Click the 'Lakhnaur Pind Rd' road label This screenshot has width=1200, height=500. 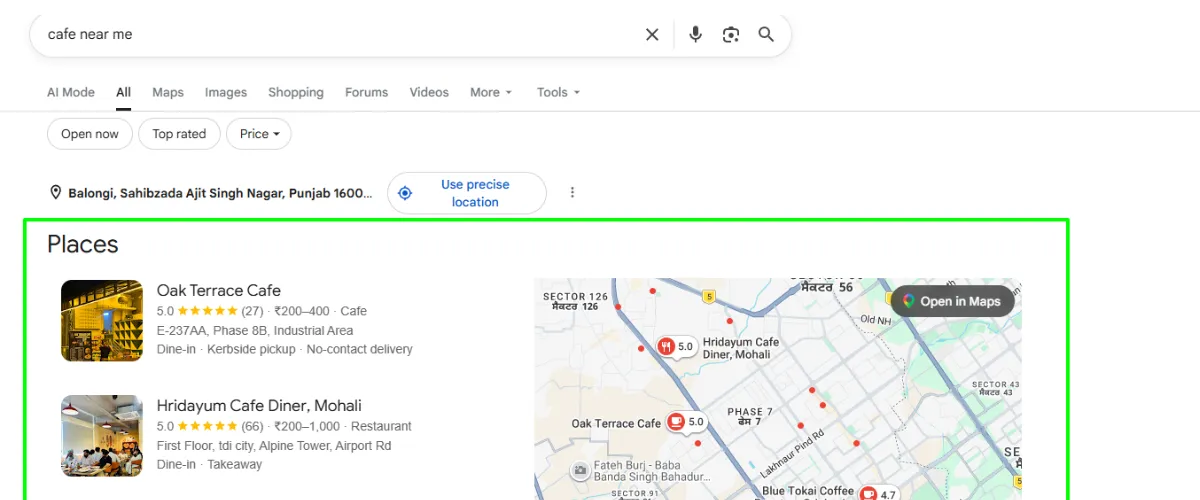coord(790,452)
